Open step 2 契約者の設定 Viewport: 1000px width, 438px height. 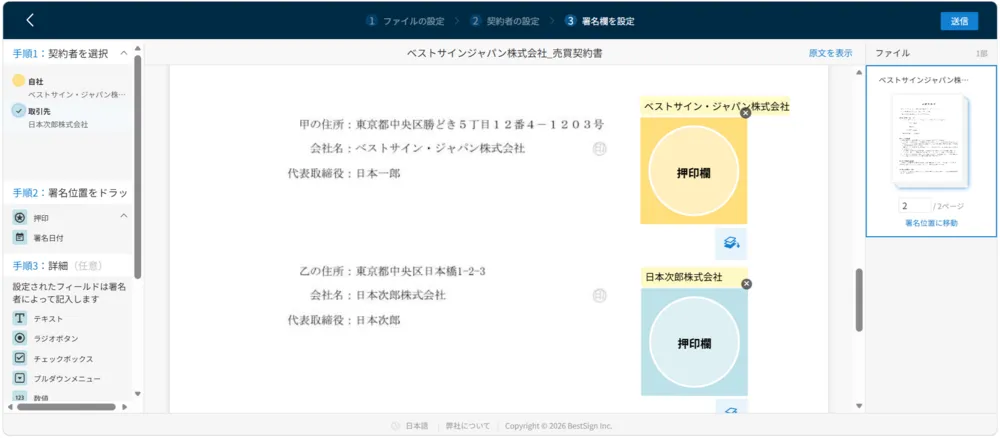(505, 21)
